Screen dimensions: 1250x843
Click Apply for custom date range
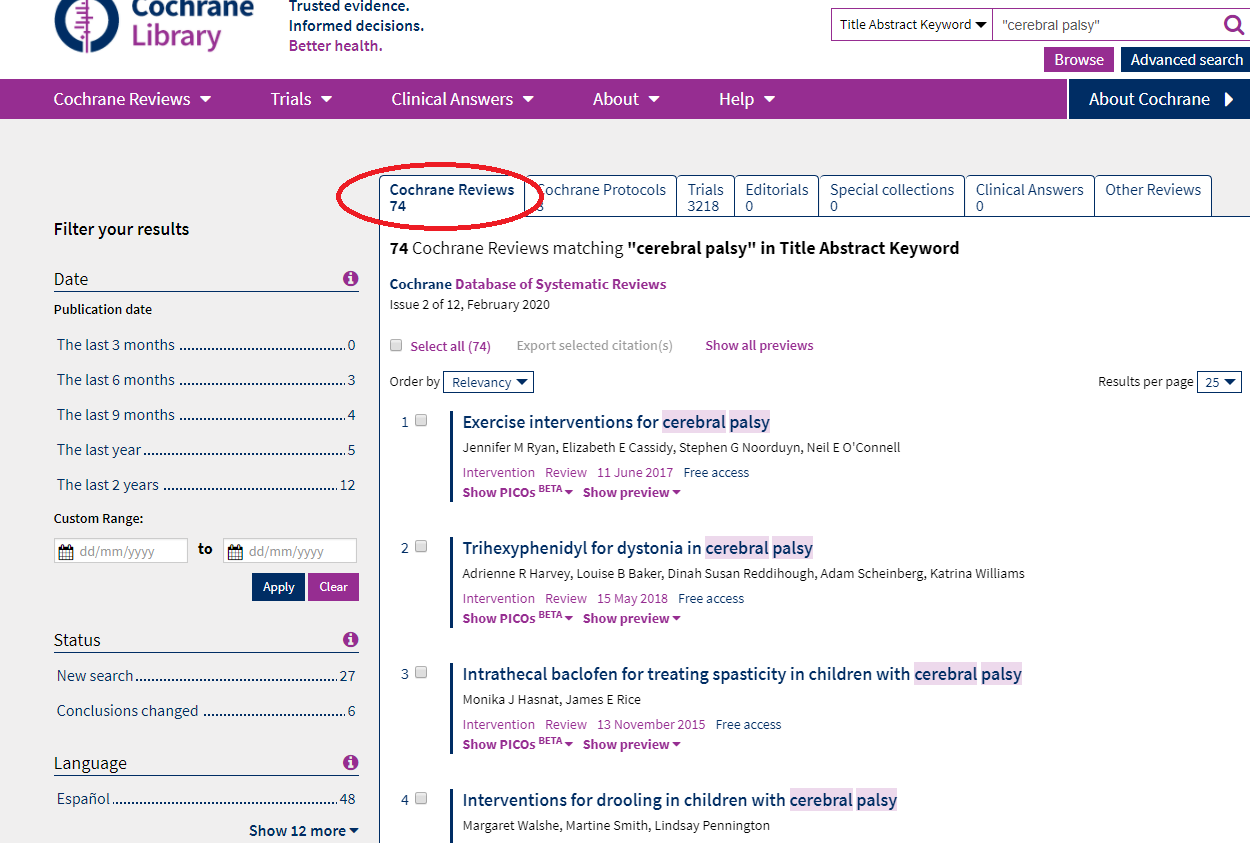click(279, 587)
